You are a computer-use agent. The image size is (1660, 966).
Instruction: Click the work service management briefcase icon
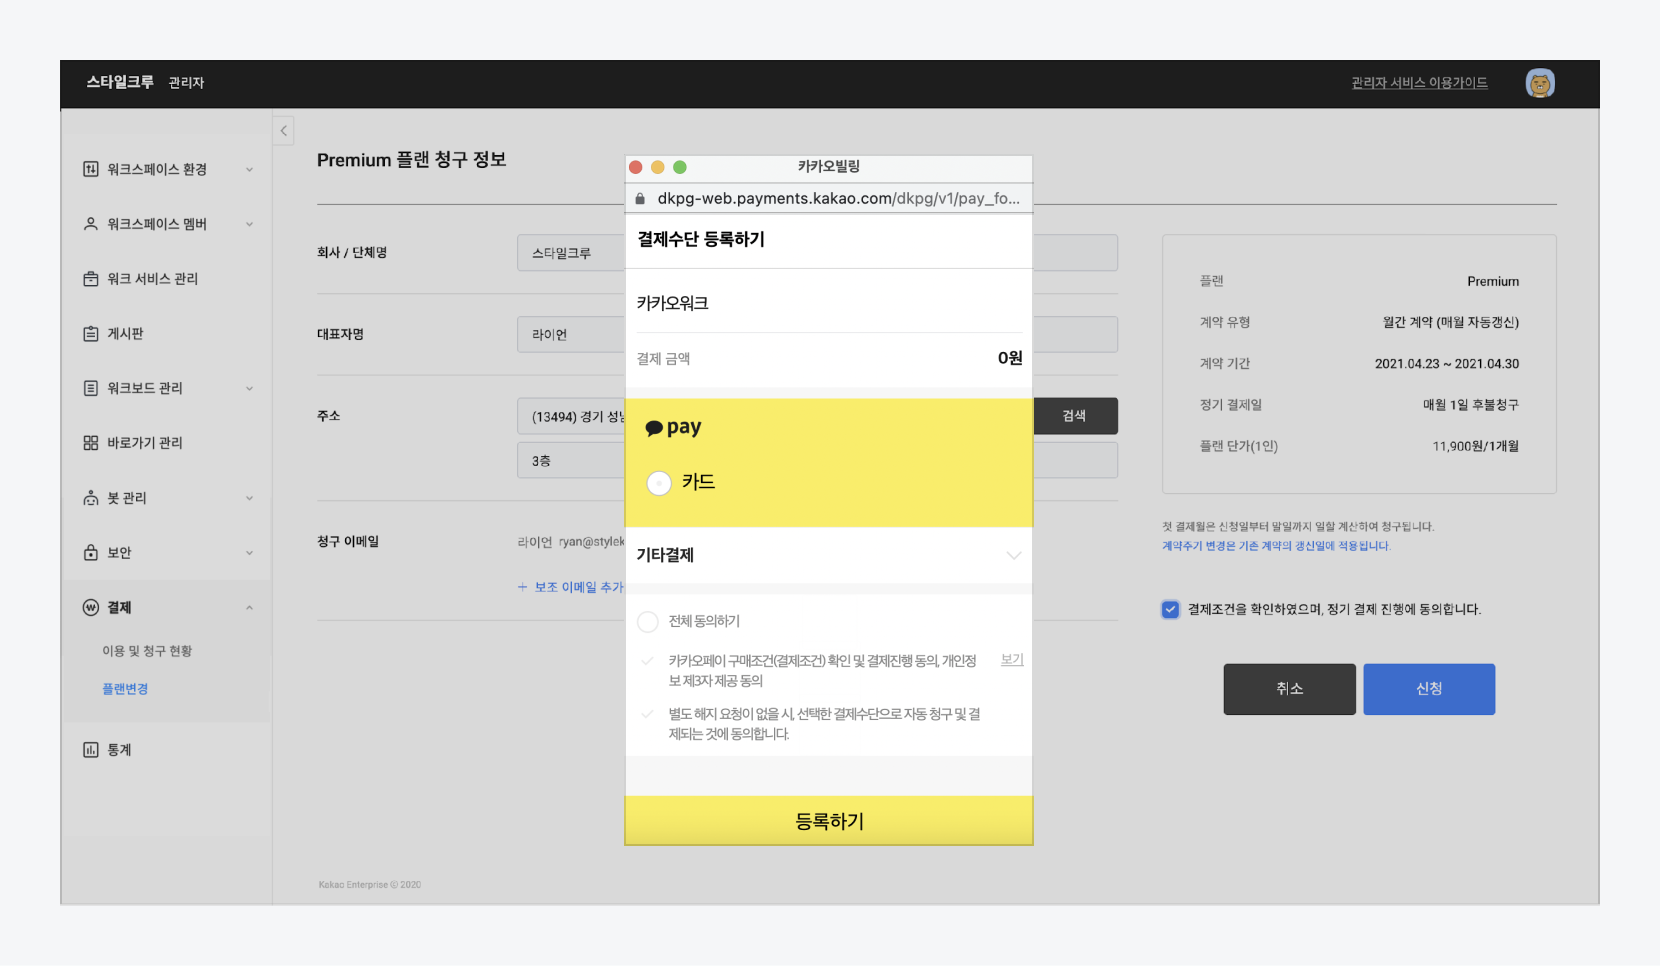pos(91,279)
